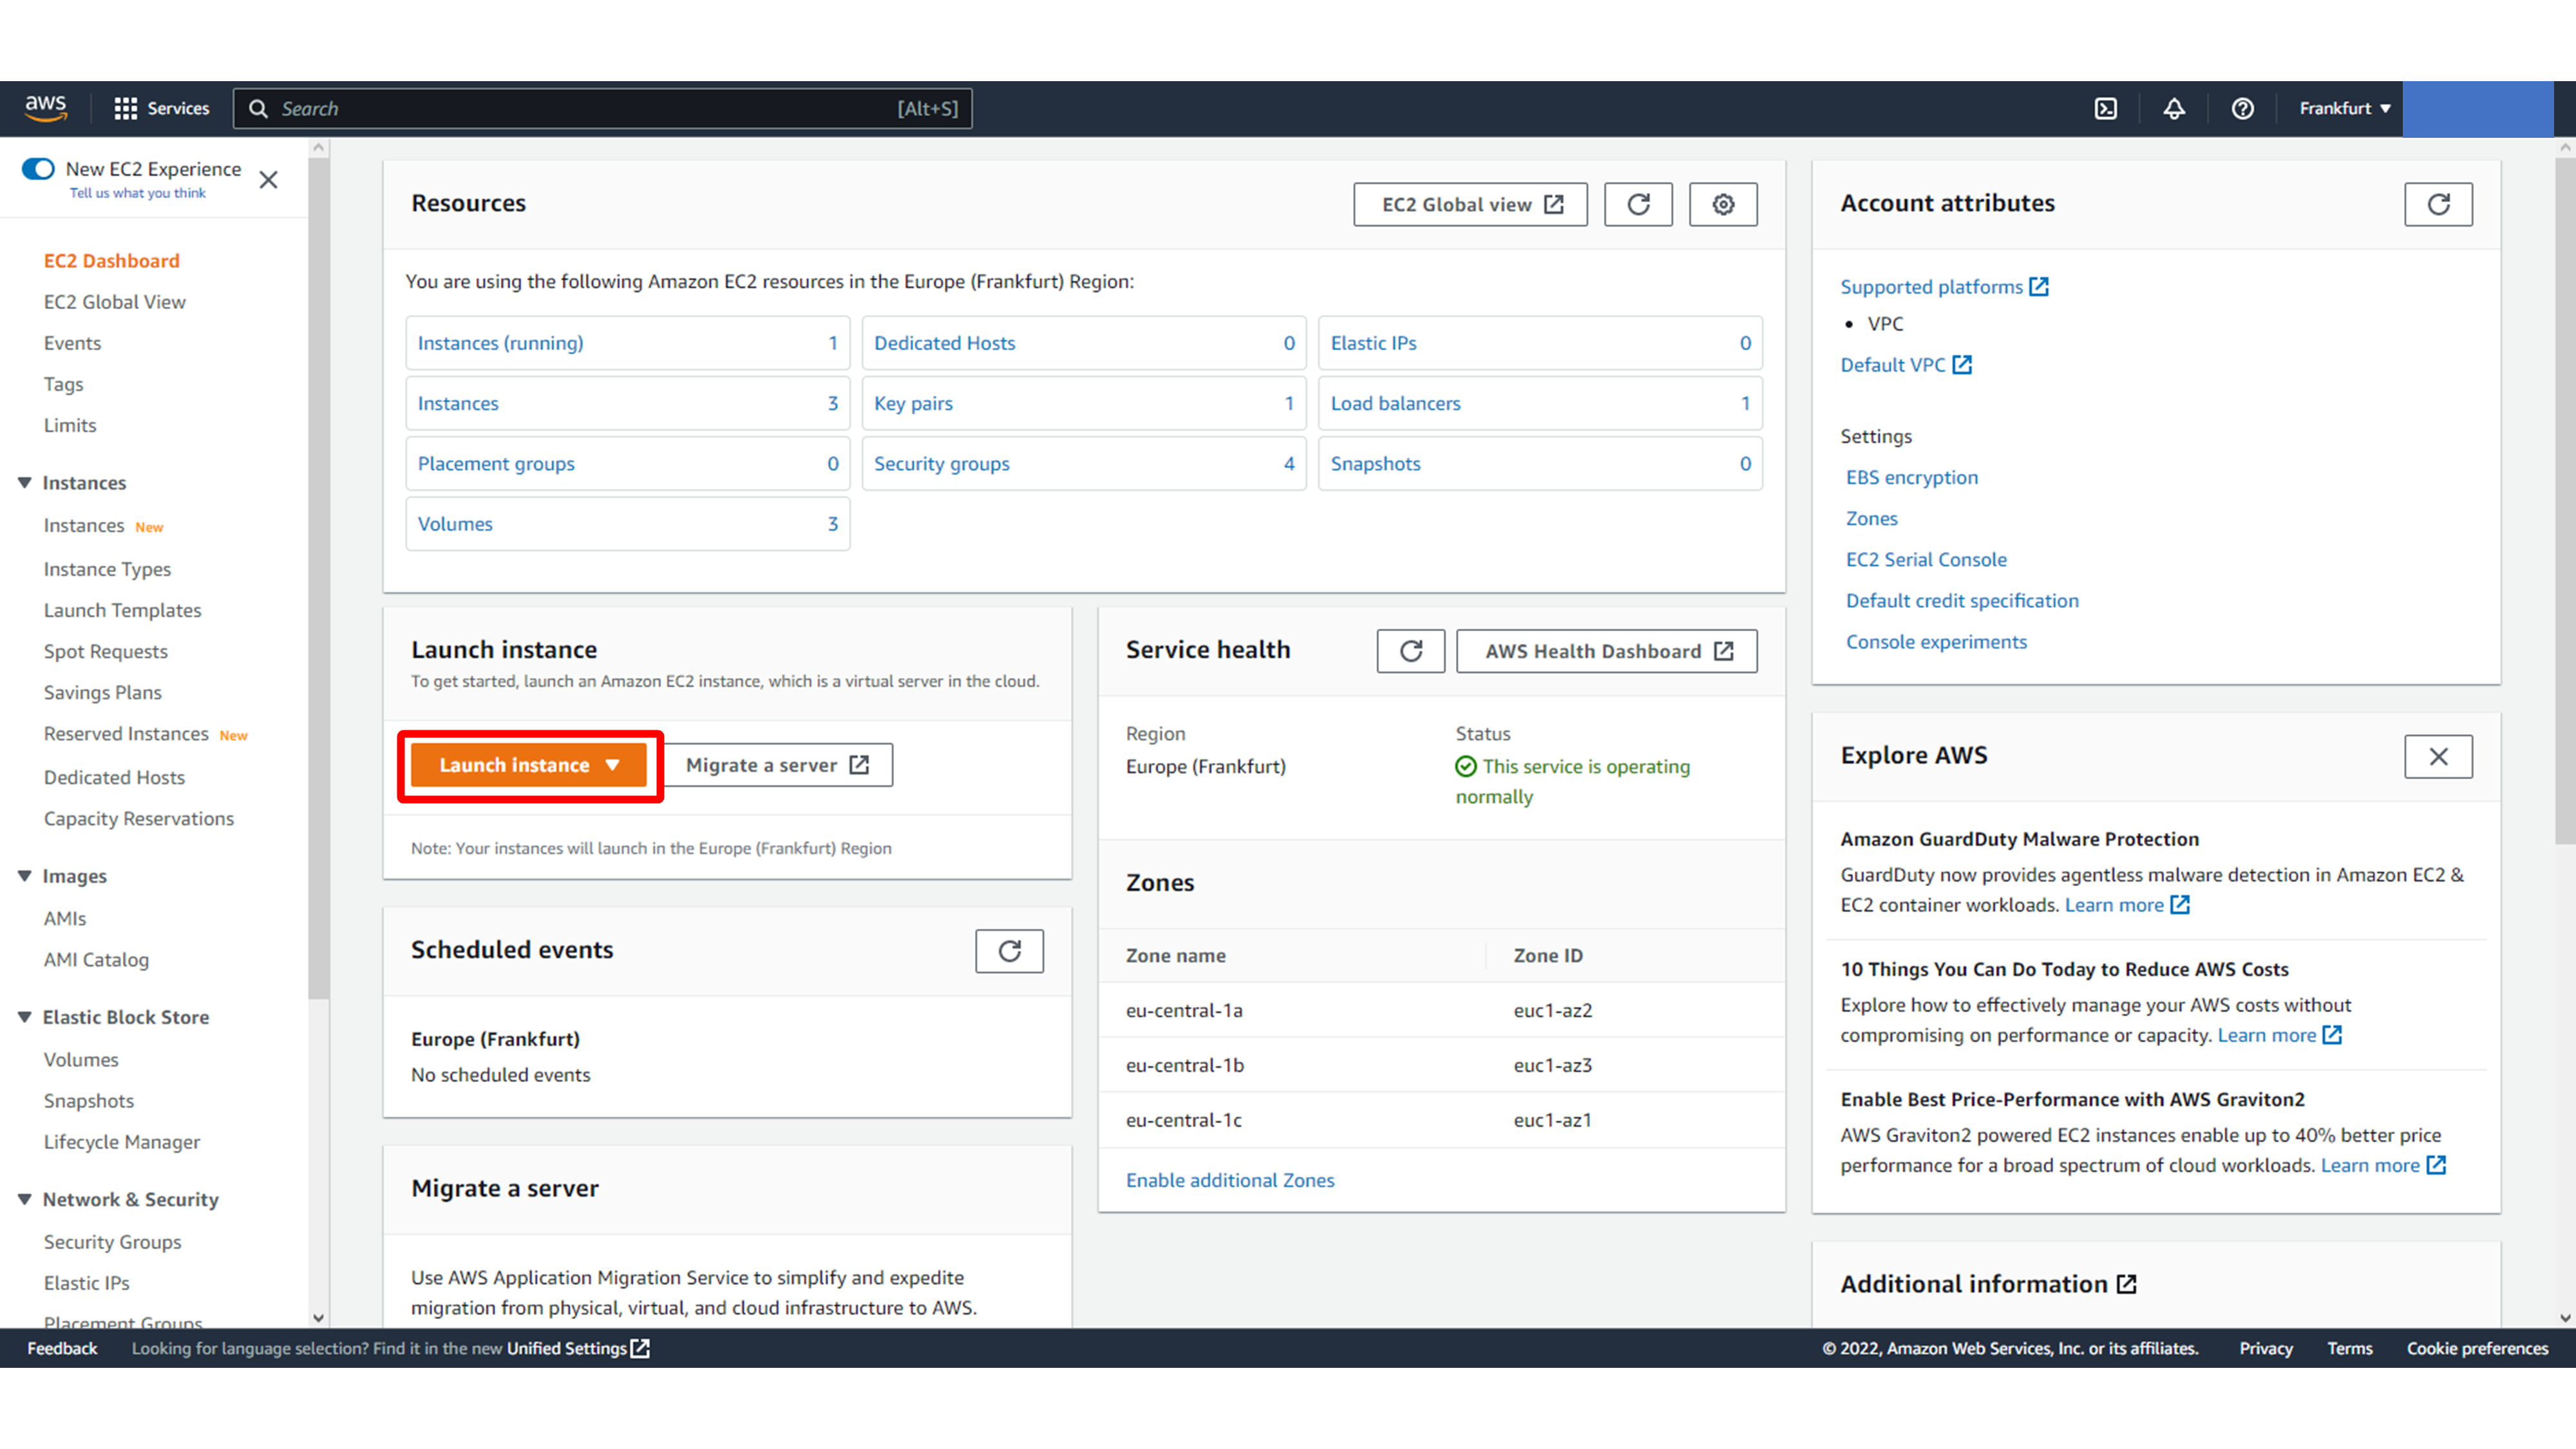Viewport: 2576px width, 1449px height.
Task: Go to Limits in sidebar
Action: click(x=70, y=425)
